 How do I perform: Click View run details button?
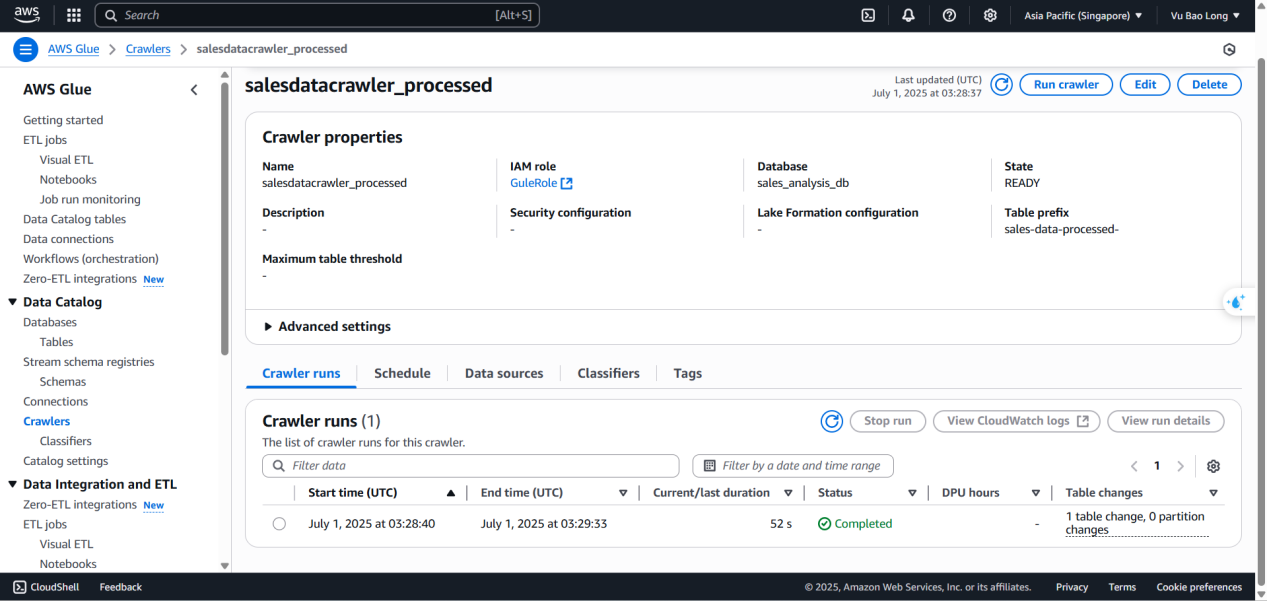(x=1165, y=421)
